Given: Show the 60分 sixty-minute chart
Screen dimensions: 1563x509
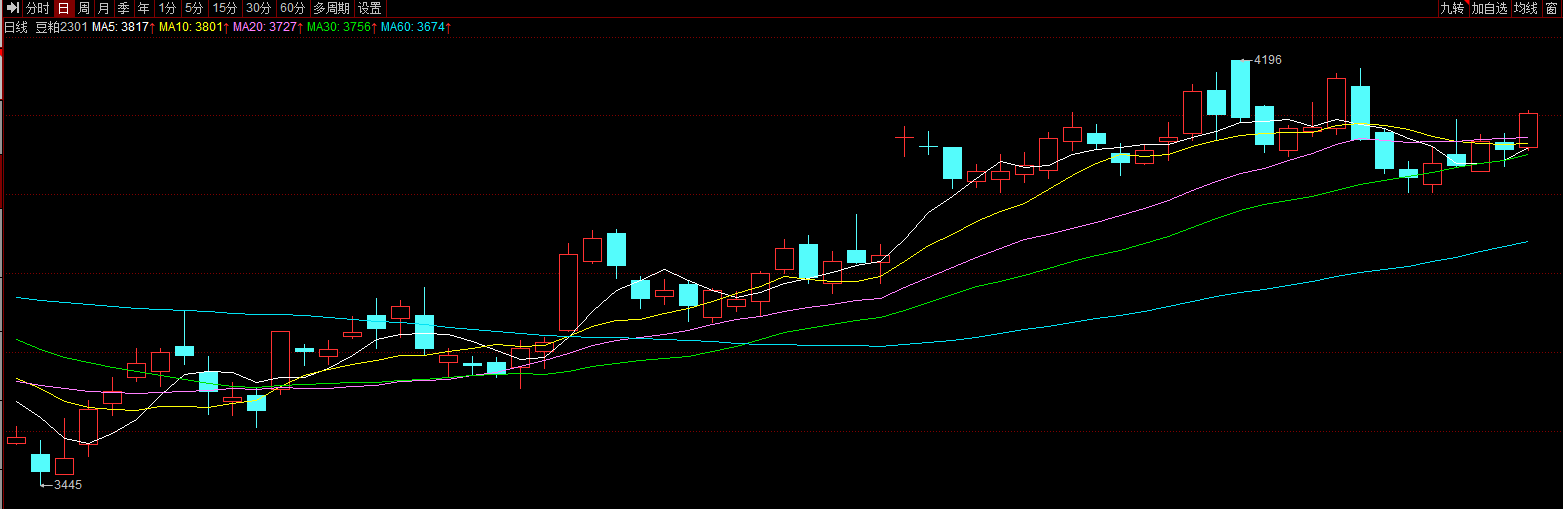Looking at the screenshot, I should click(x=293, y=8).
